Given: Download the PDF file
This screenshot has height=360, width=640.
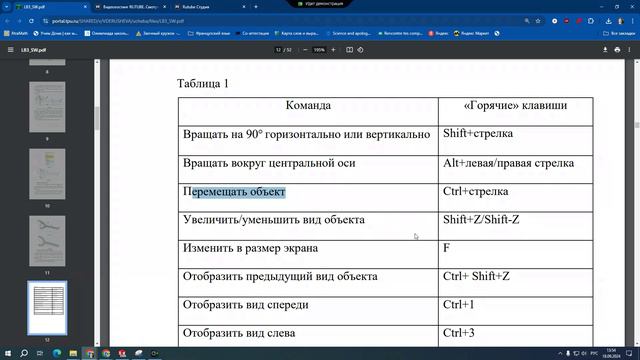Looking at the screenshot, I should pyautogui.click(x=605, y=50).
